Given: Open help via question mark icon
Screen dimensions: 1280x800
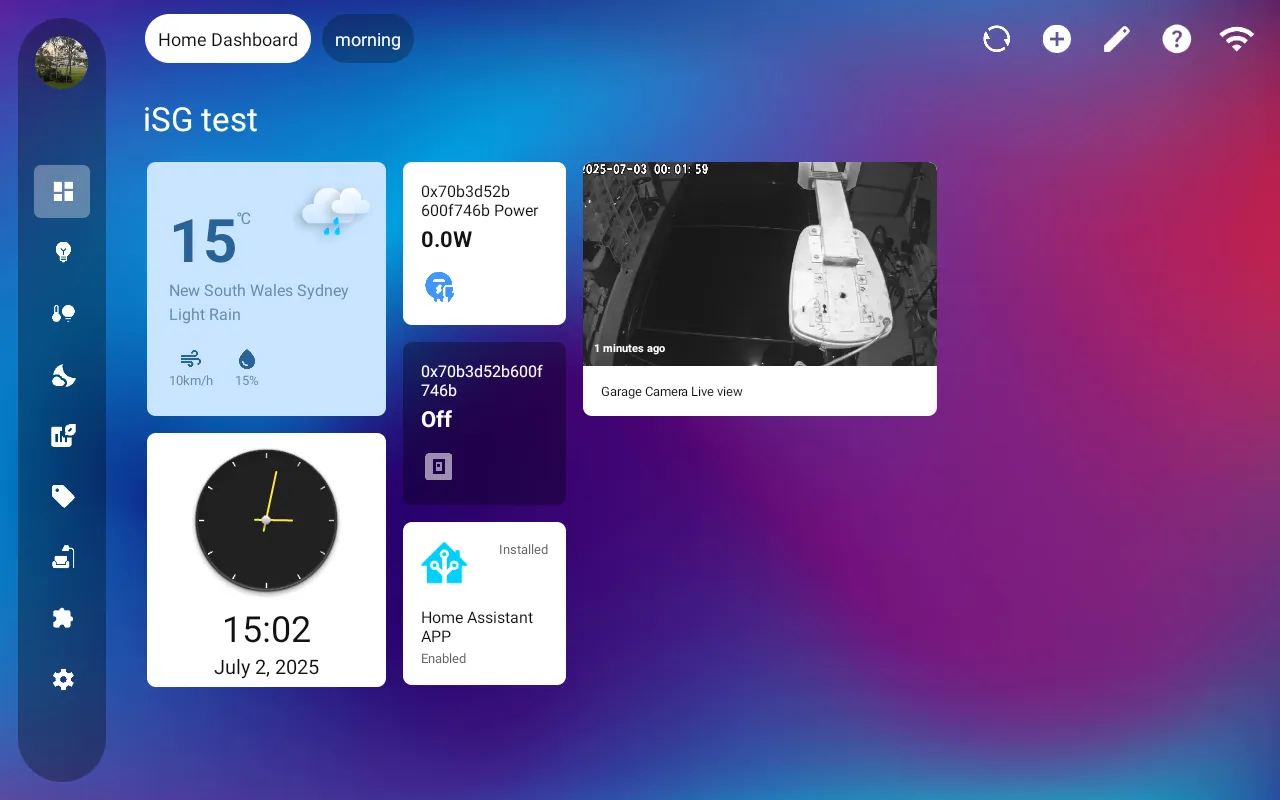Looking at the screenshot, I should point(1176,39).
